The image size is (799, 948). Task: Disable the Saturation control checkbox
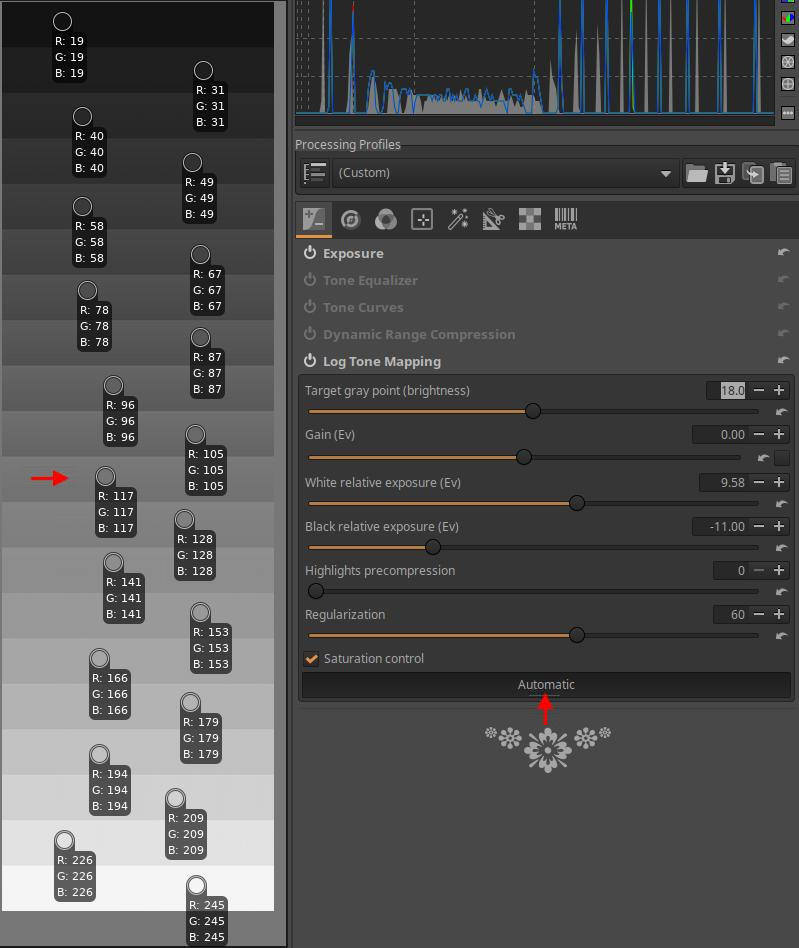coord(312,659)
